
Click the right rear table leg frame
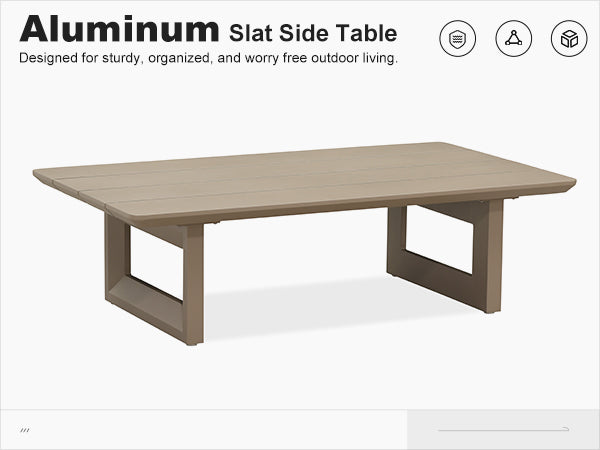tap(445, 254)
